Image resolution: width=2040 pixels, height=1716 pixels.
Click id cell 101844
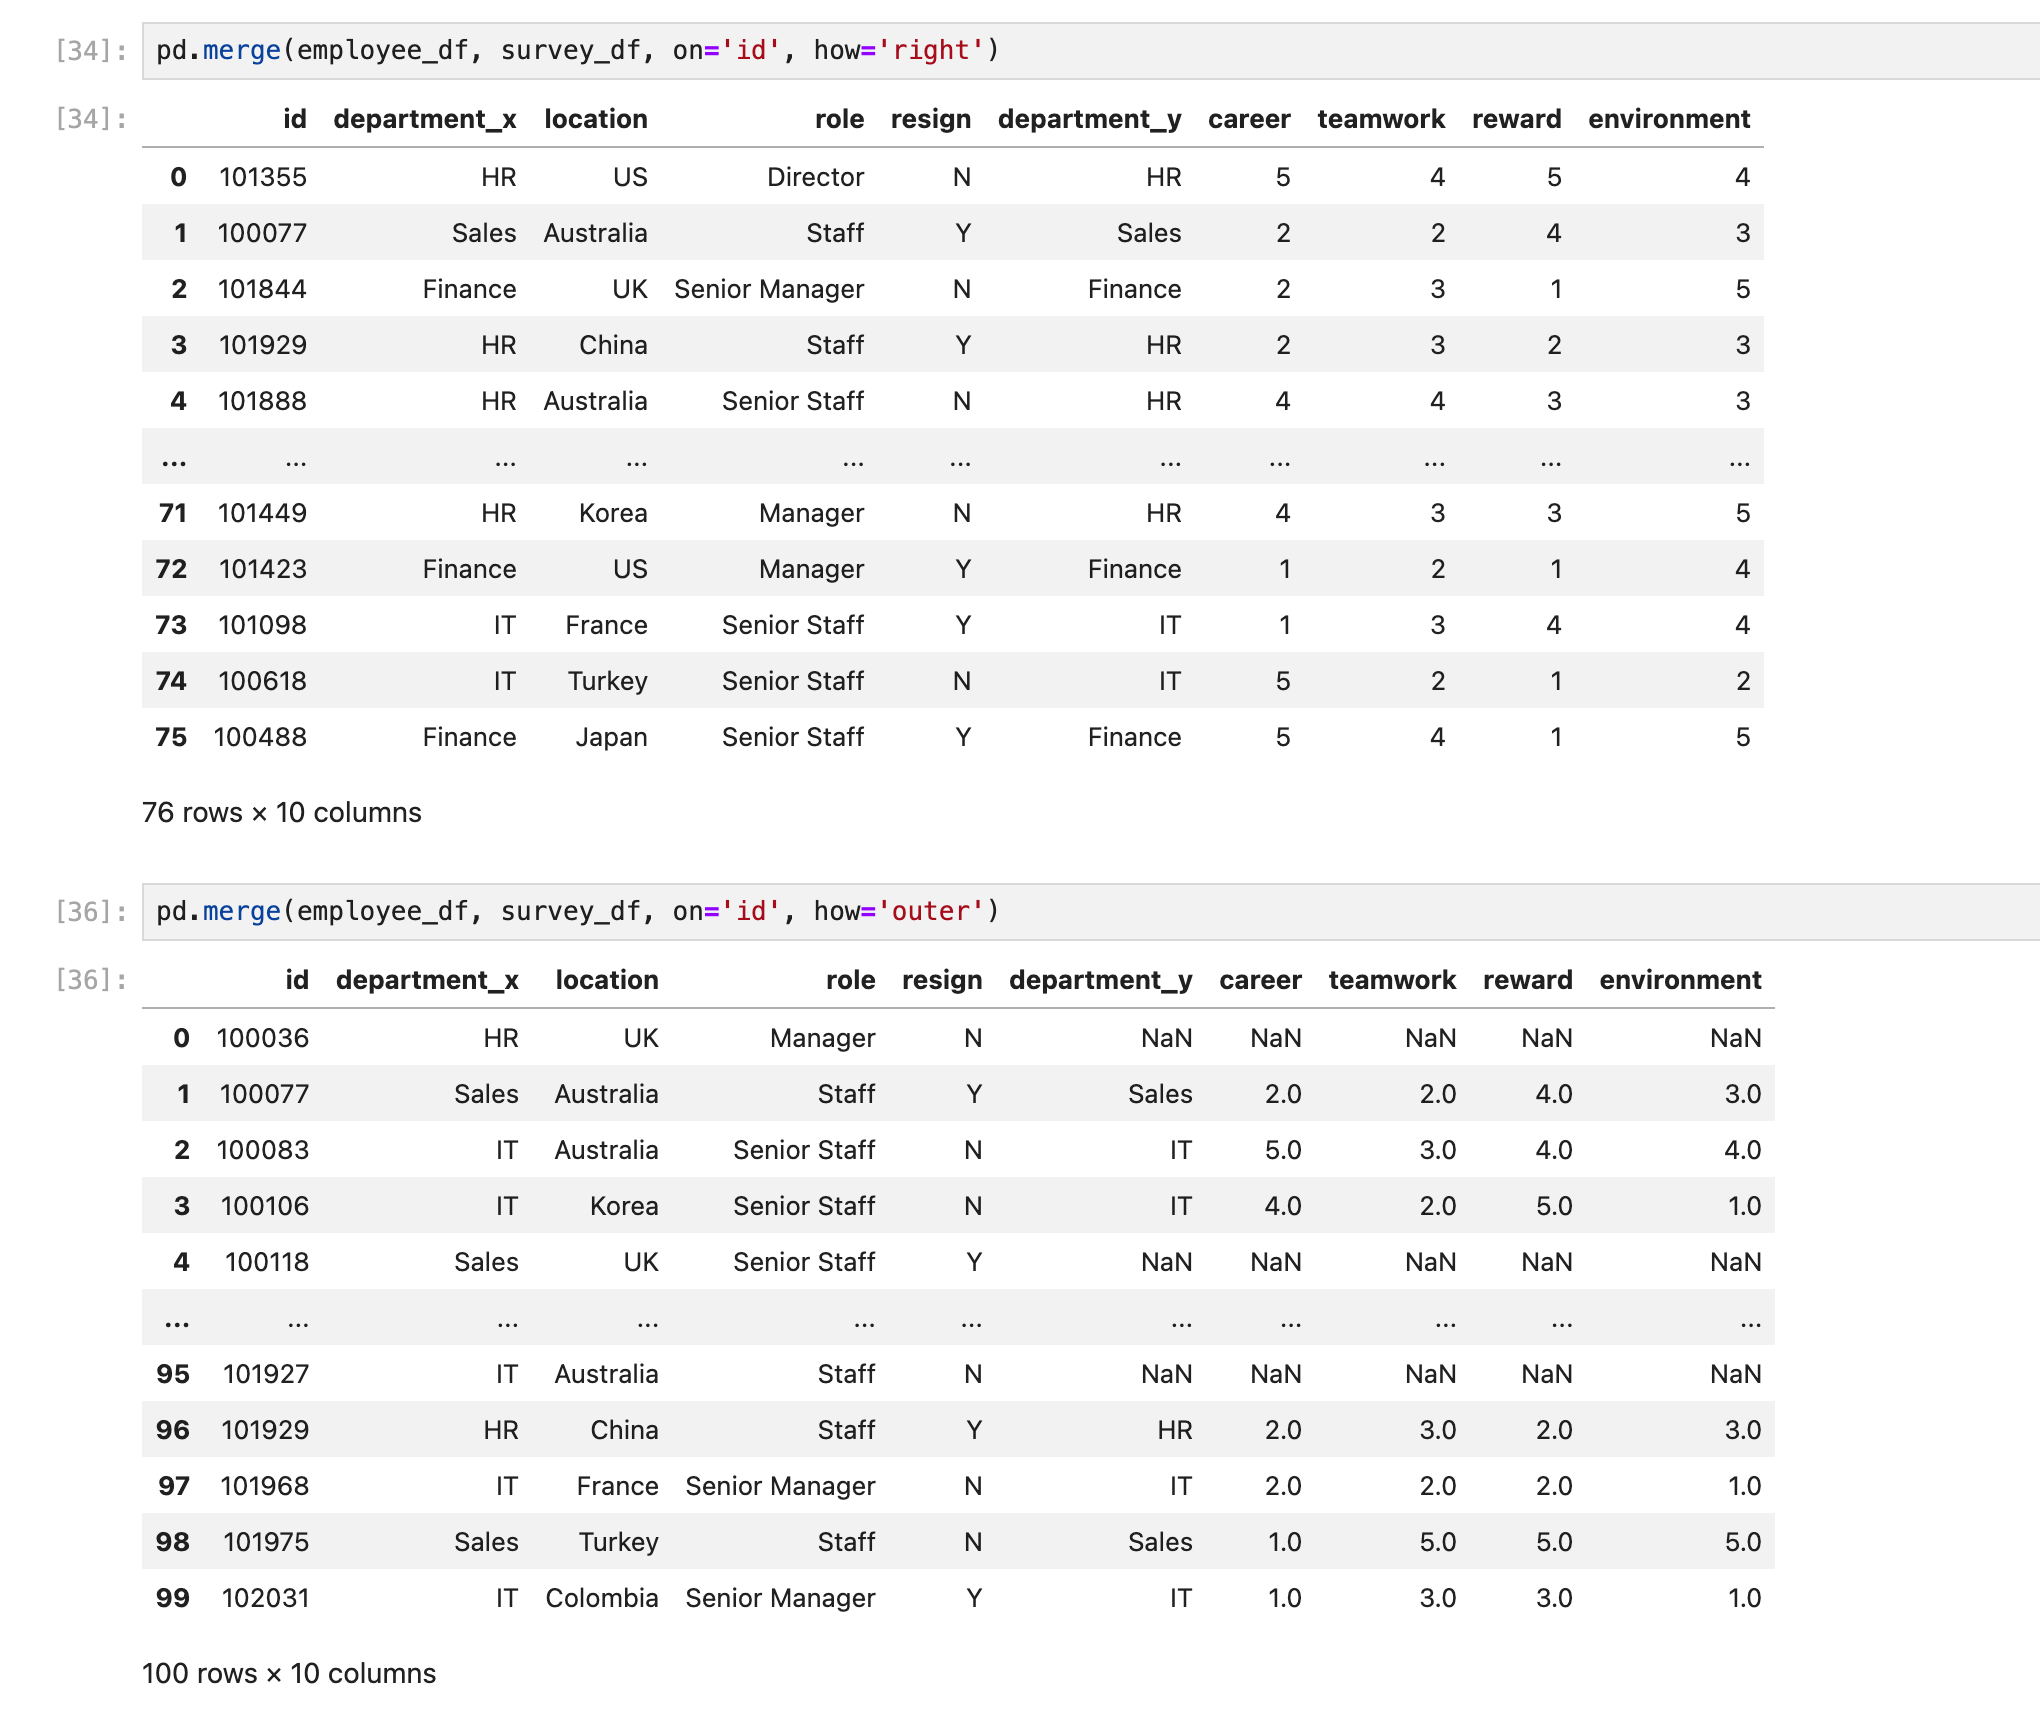[x=262, y=289]
